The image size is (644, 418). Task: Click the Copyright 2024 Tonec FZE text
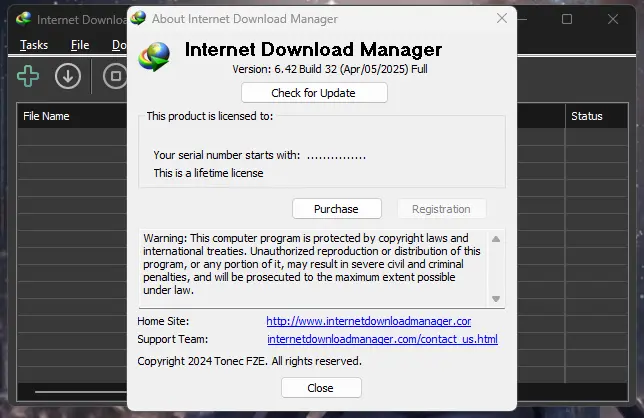tap(250, 361)
